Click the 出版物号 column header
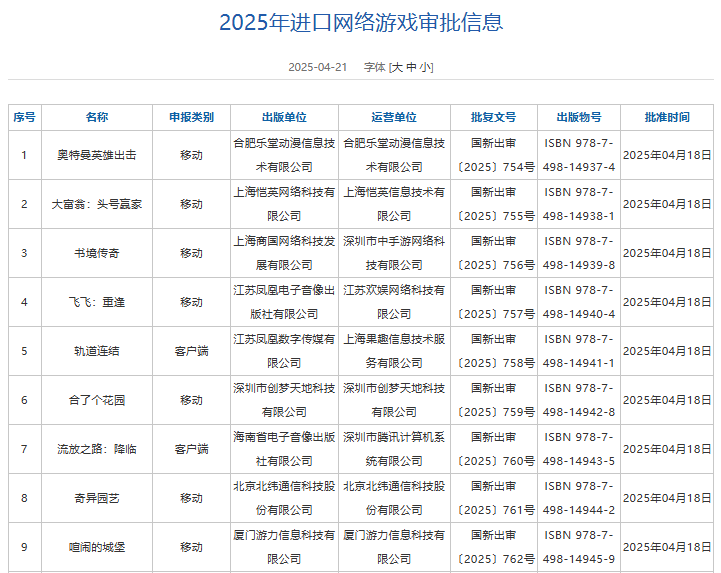 579,117
